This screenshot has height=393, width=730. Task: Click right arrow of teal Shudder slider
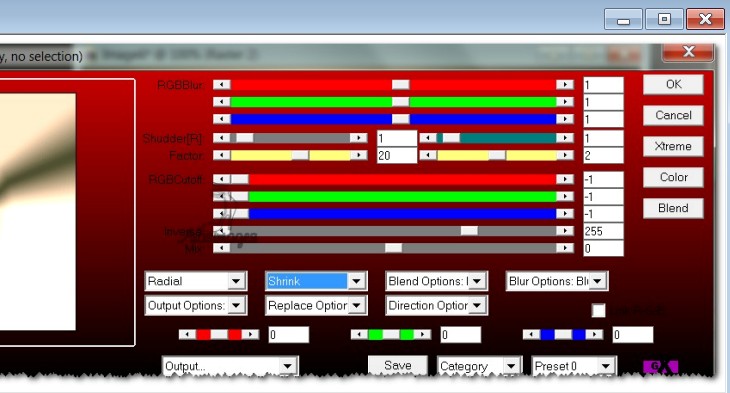click(x=565, y=138)
